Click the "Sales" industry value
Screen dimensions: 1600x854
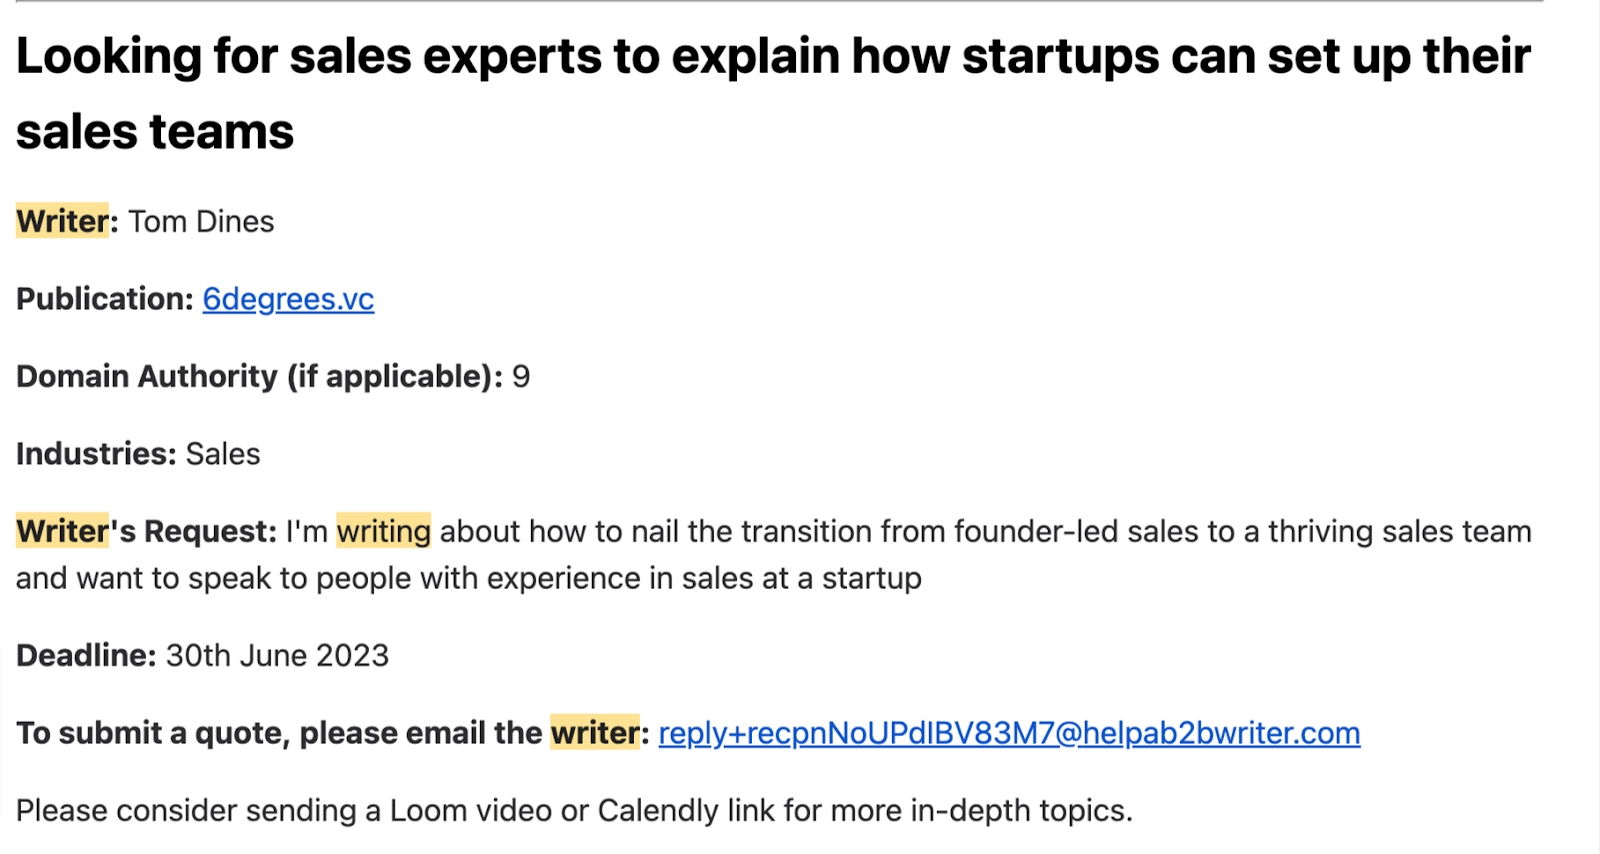point(223,454)
